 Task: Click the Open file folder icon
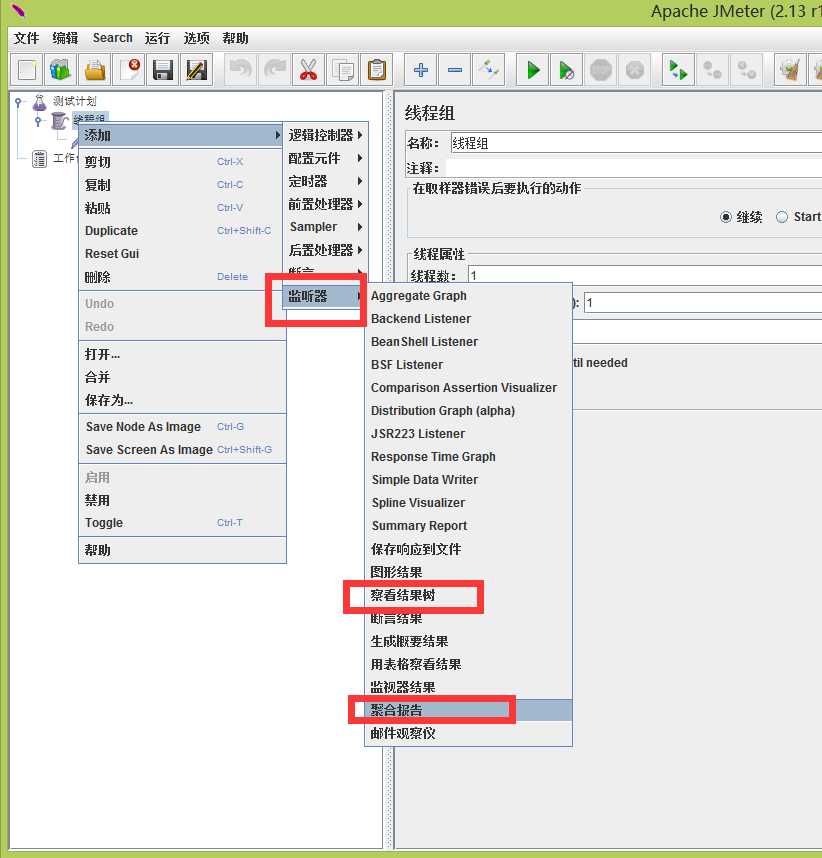95,71
